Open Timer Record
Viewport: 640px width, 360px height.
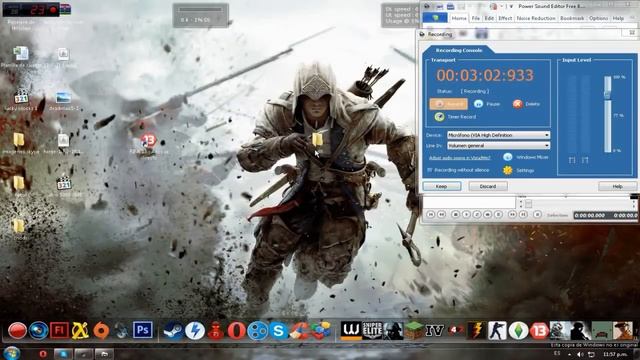(455, 117)
